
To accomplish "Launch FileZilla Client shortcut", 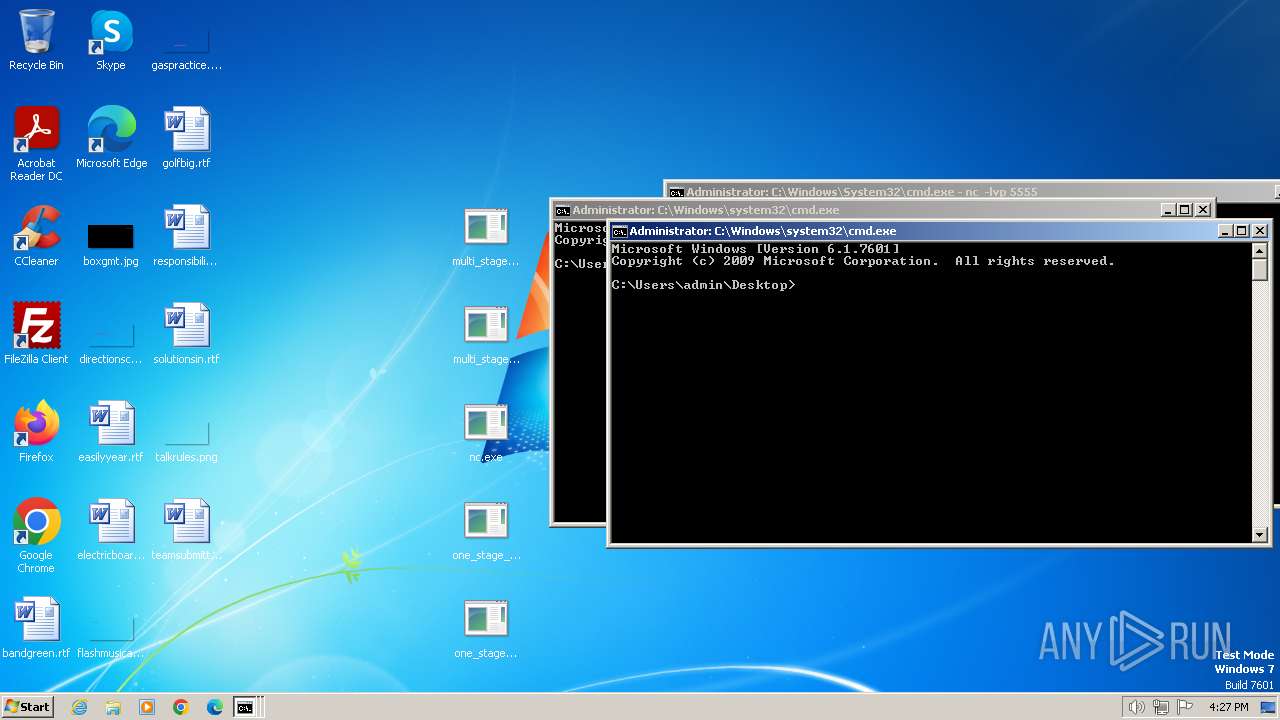I will tap(36, 334).
